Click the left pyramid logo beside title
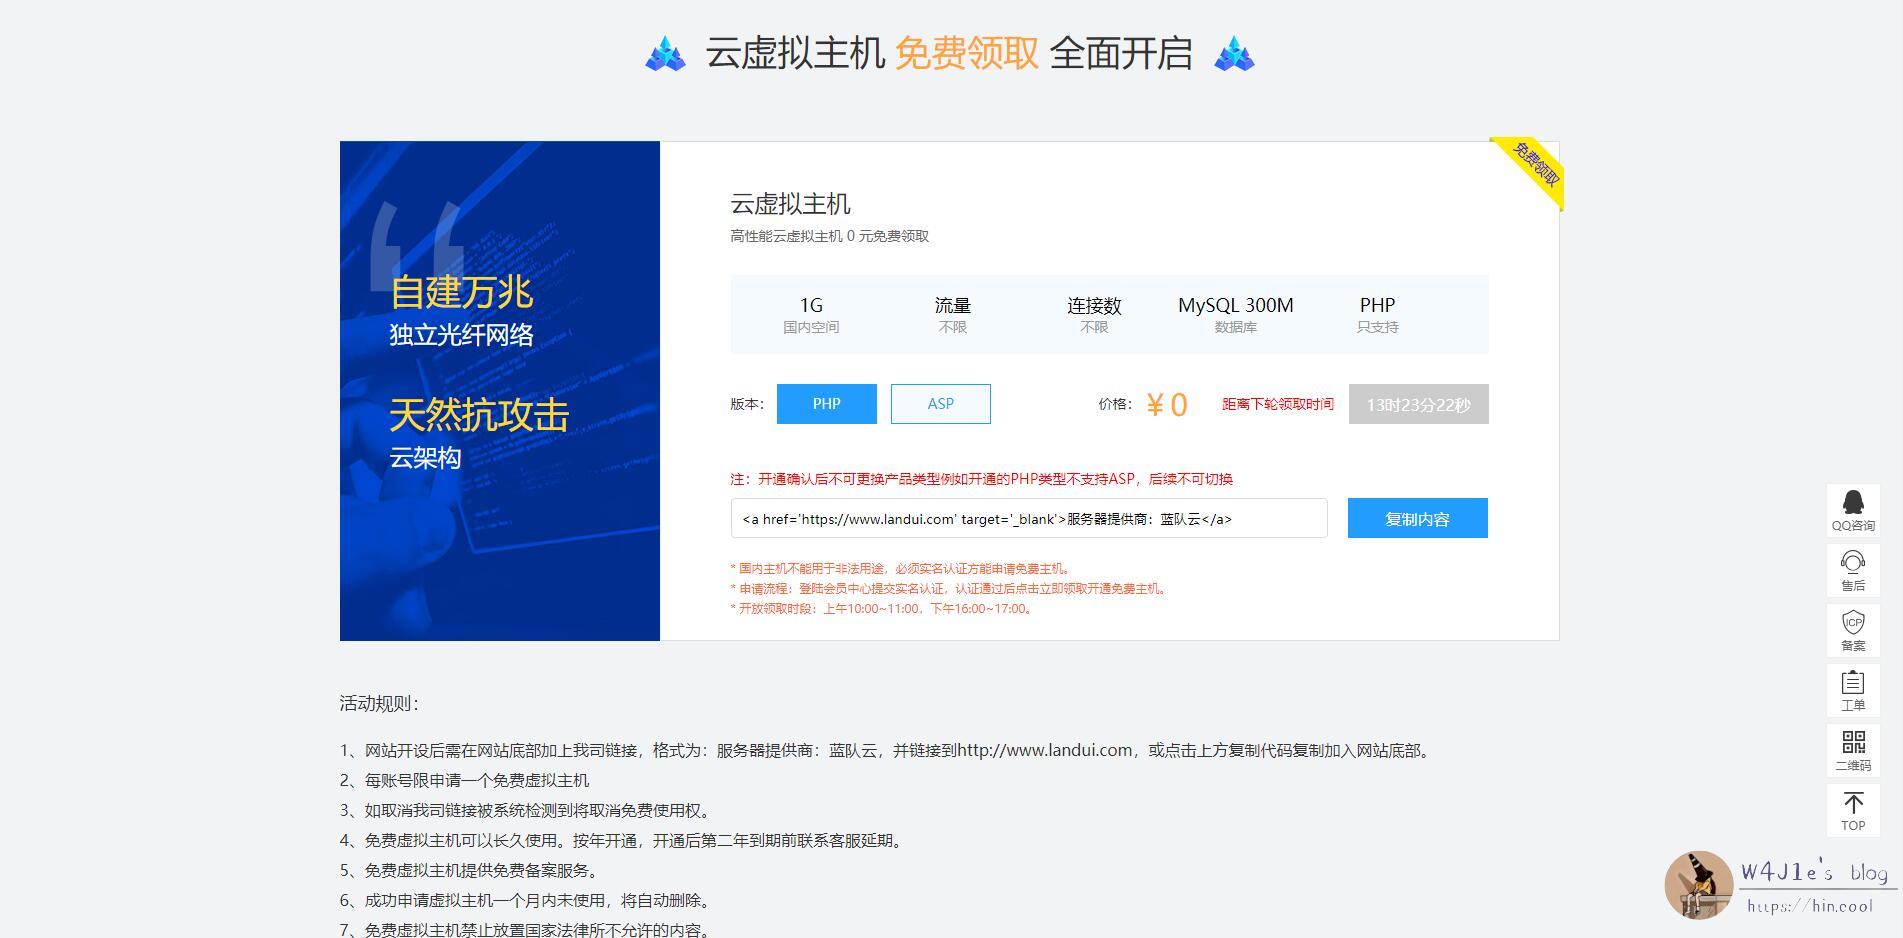Screen dimensions: 1903x938 [x=665, y=54]
